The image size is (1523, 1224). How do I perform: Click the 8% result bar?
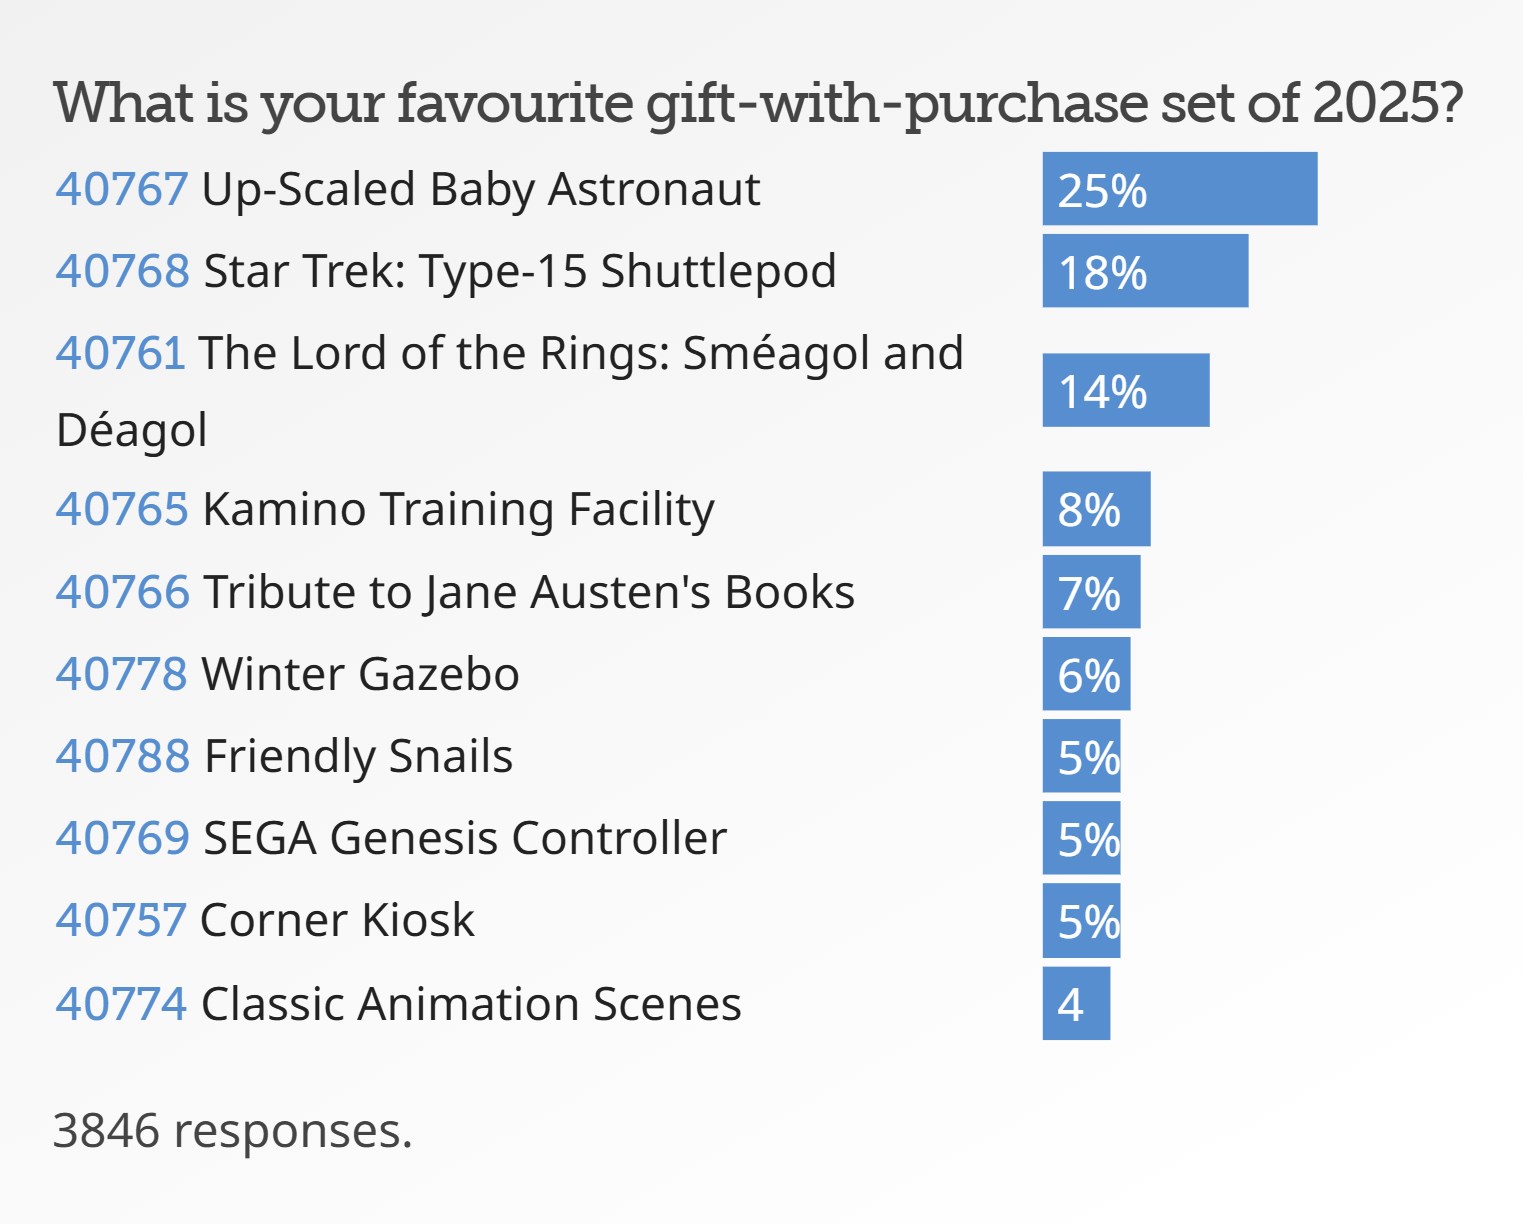coord(1096,509)
